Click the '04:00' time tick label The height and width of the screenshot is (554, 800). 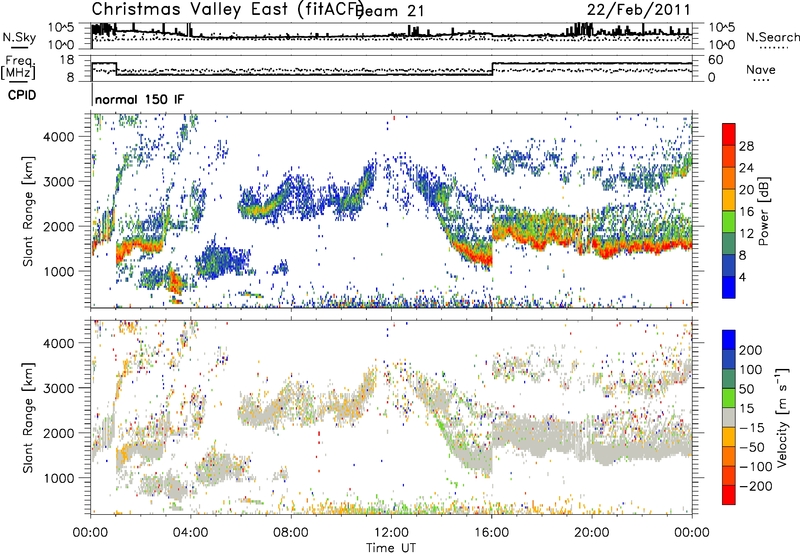[190, 533]
